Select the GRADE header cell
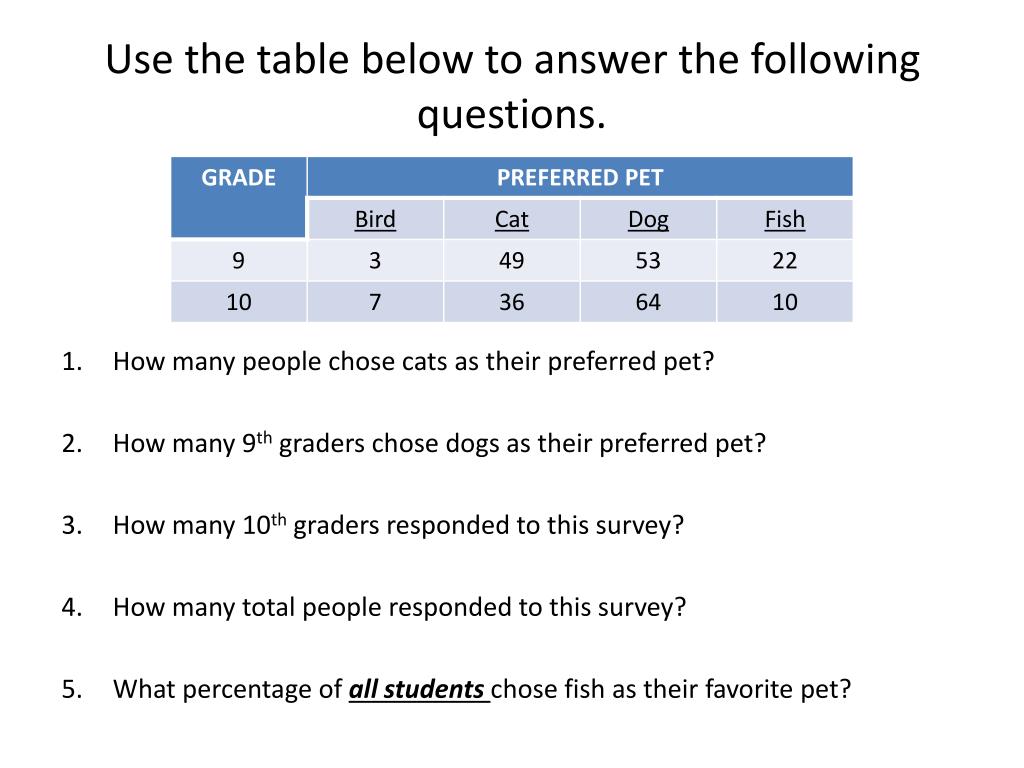 [x=239, y=178]
